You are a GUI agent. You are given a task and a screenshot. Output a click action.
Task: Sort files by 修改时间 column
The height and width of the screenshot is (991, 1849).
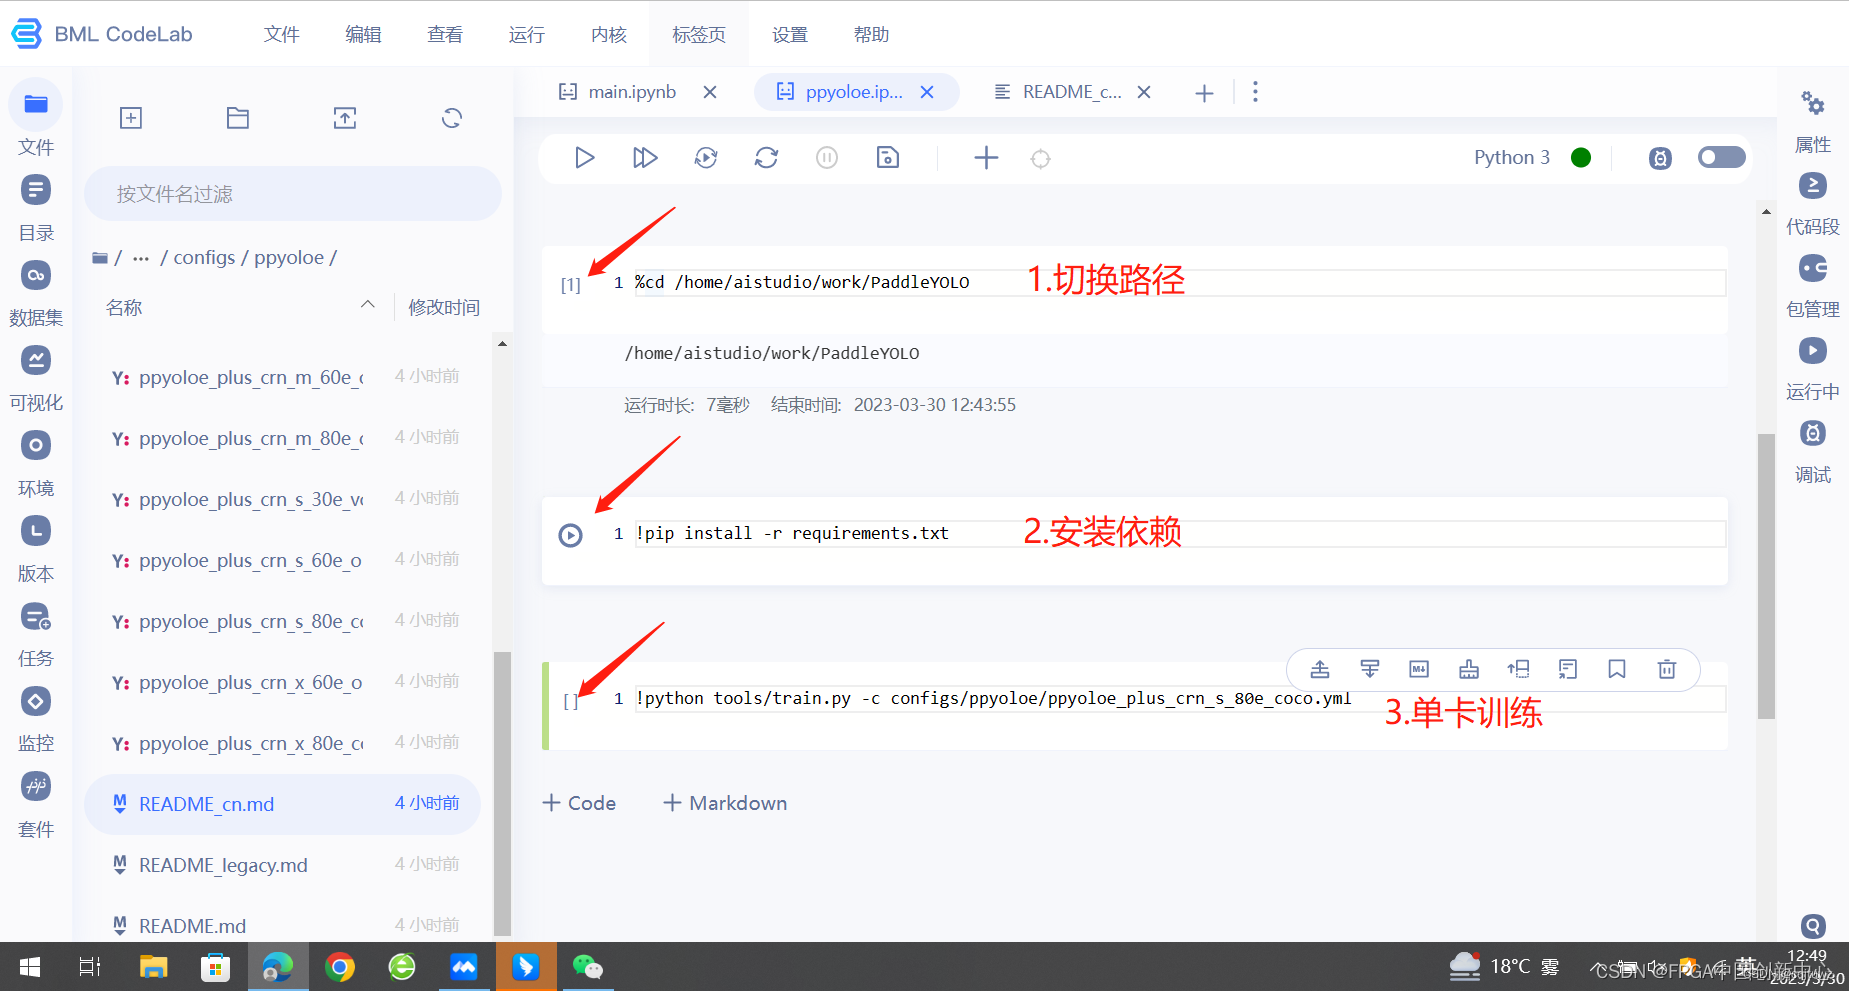coord(444,307)
